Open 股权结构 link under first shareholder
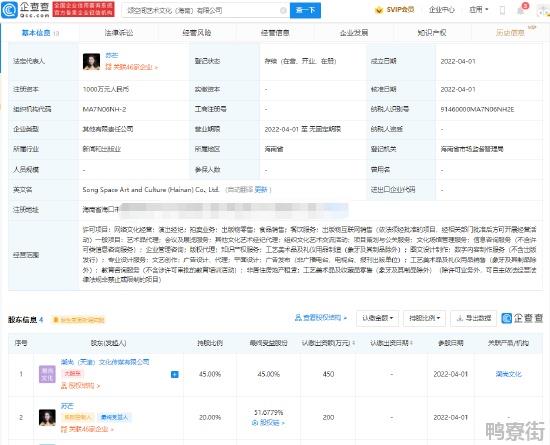This screenshot has height=445, width=550. [x=80, y=386]
